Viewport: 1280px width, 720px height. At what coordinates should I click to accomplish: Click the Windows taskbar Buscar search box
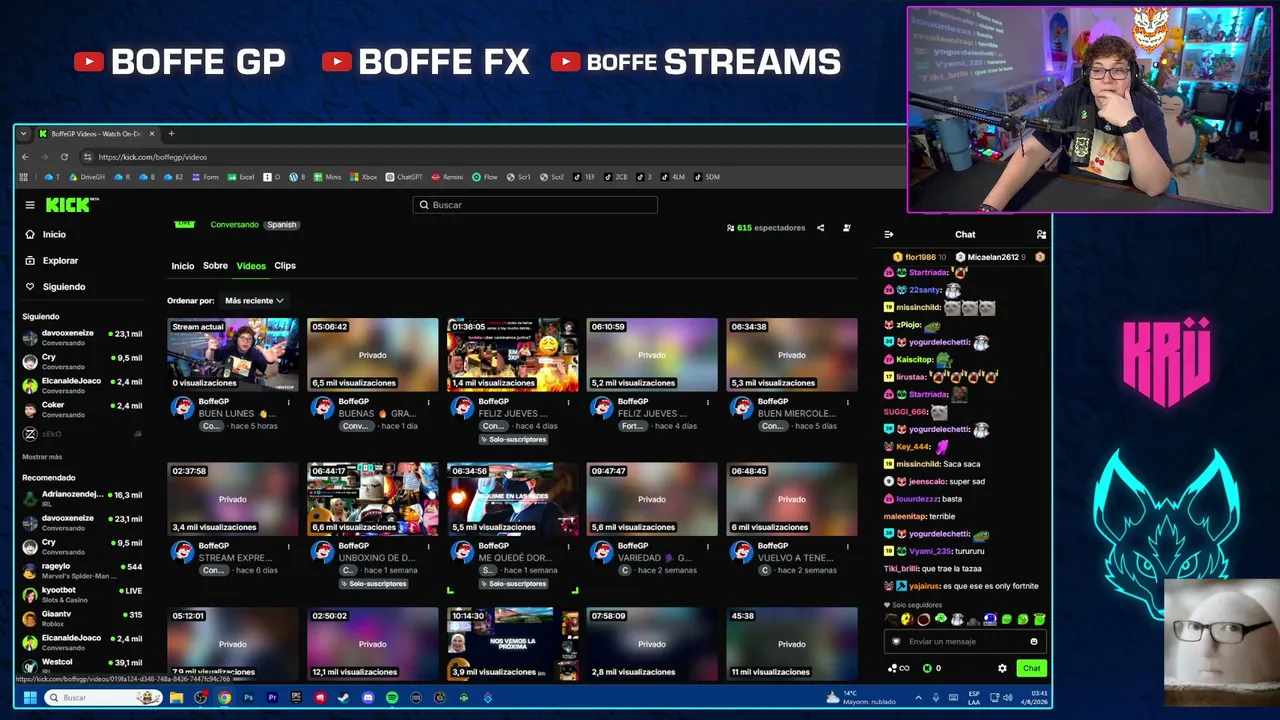102,697
